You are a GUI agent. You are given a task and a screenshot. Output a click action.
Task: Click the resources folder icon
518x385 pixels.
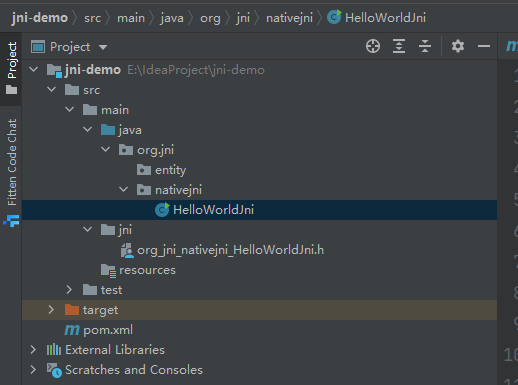tap(108, 270)
